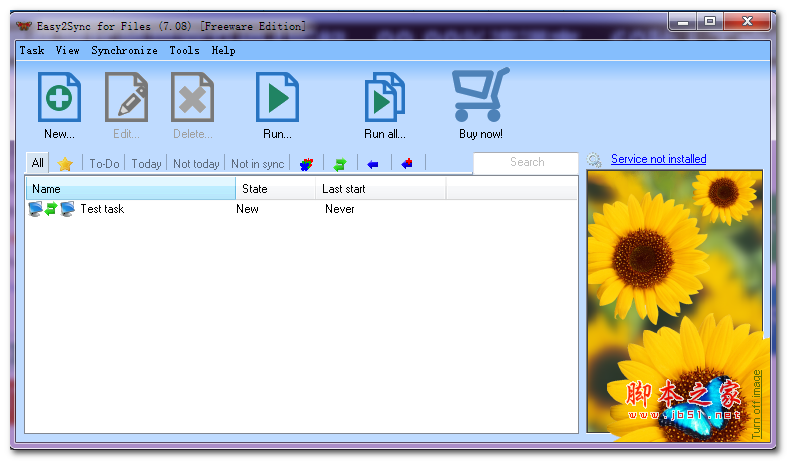Image resolution: width=787 pixels, height=461 pixels.
Task: Select the blue and red arrow filter
Action: 407,164
